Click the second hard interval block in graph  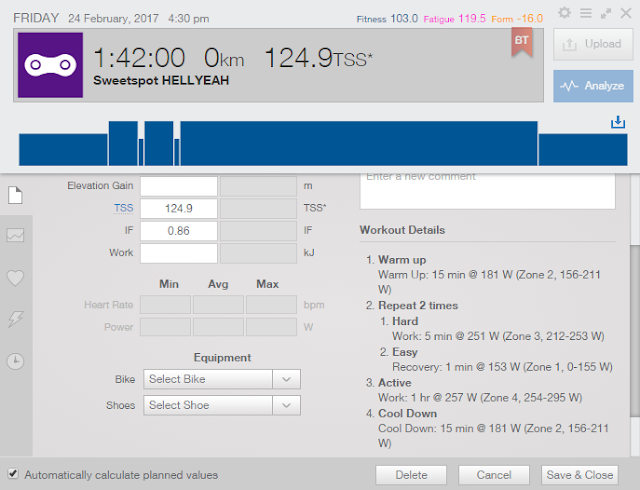(159, 143)
